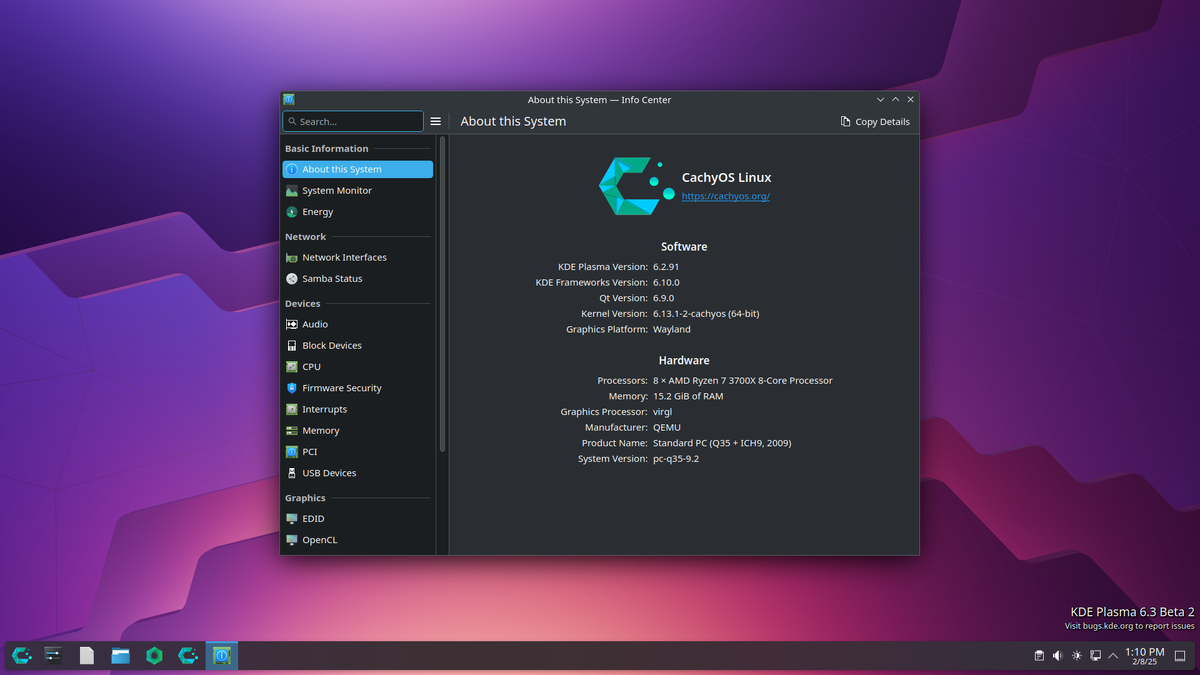1200x675 pixels.
Task: Mute volume using the tray speaker icon
Action: (1057, 655)
